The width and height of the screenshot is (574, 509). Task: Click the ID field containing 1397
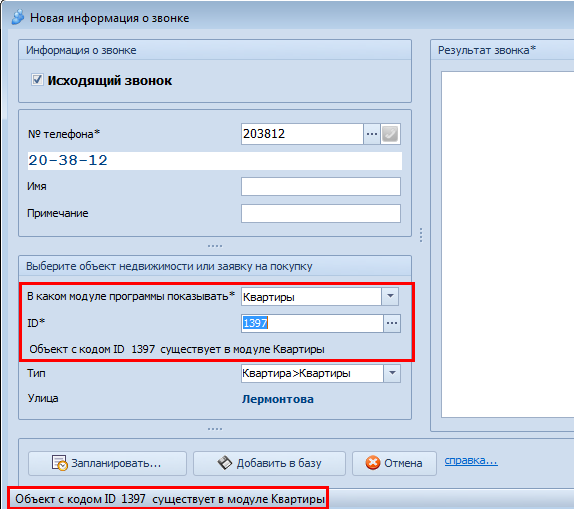pos(312,323)
